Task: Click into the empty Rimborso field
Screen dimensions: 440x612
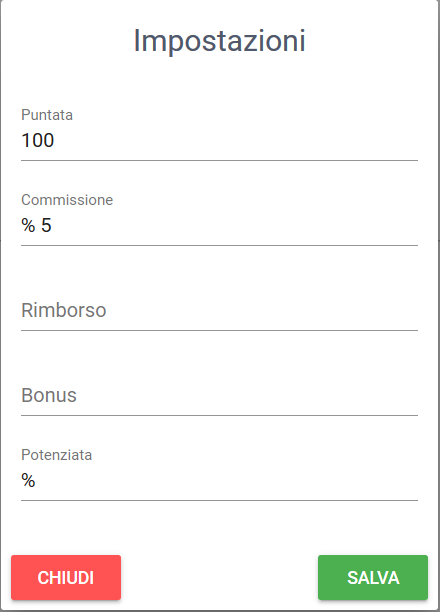Action: coord(219,311)
